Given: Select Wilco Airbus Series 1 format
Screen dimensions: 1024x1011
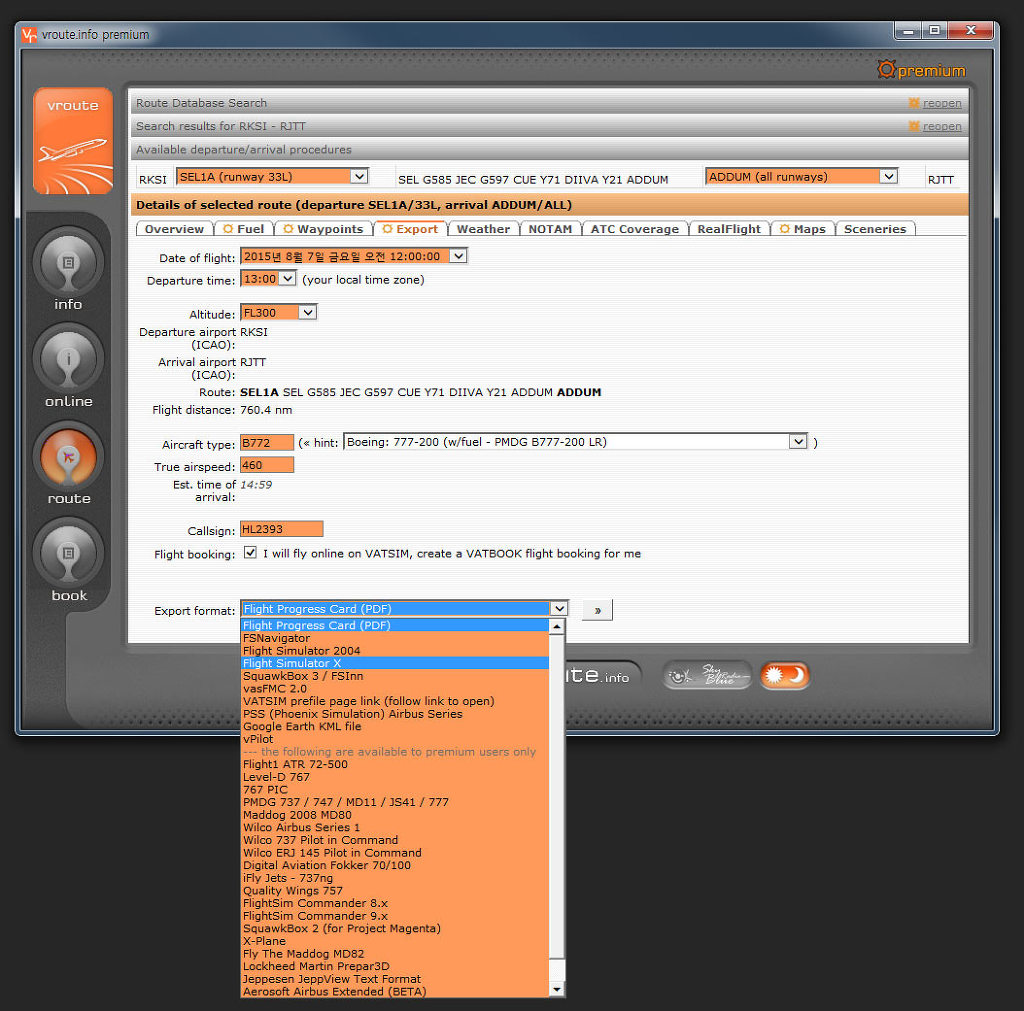Looking at the screenshot, I should click(394, 827).
